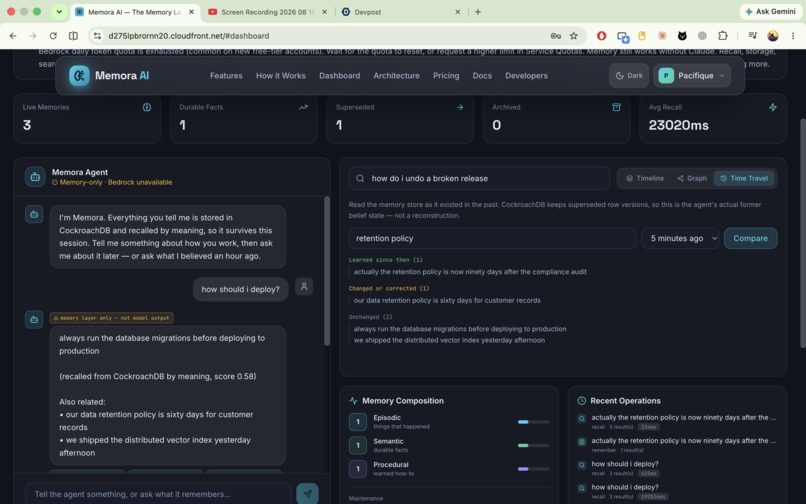Click the recall icon for ninety days operation
This screenshot has height=504, width=806.
[581, 418]
